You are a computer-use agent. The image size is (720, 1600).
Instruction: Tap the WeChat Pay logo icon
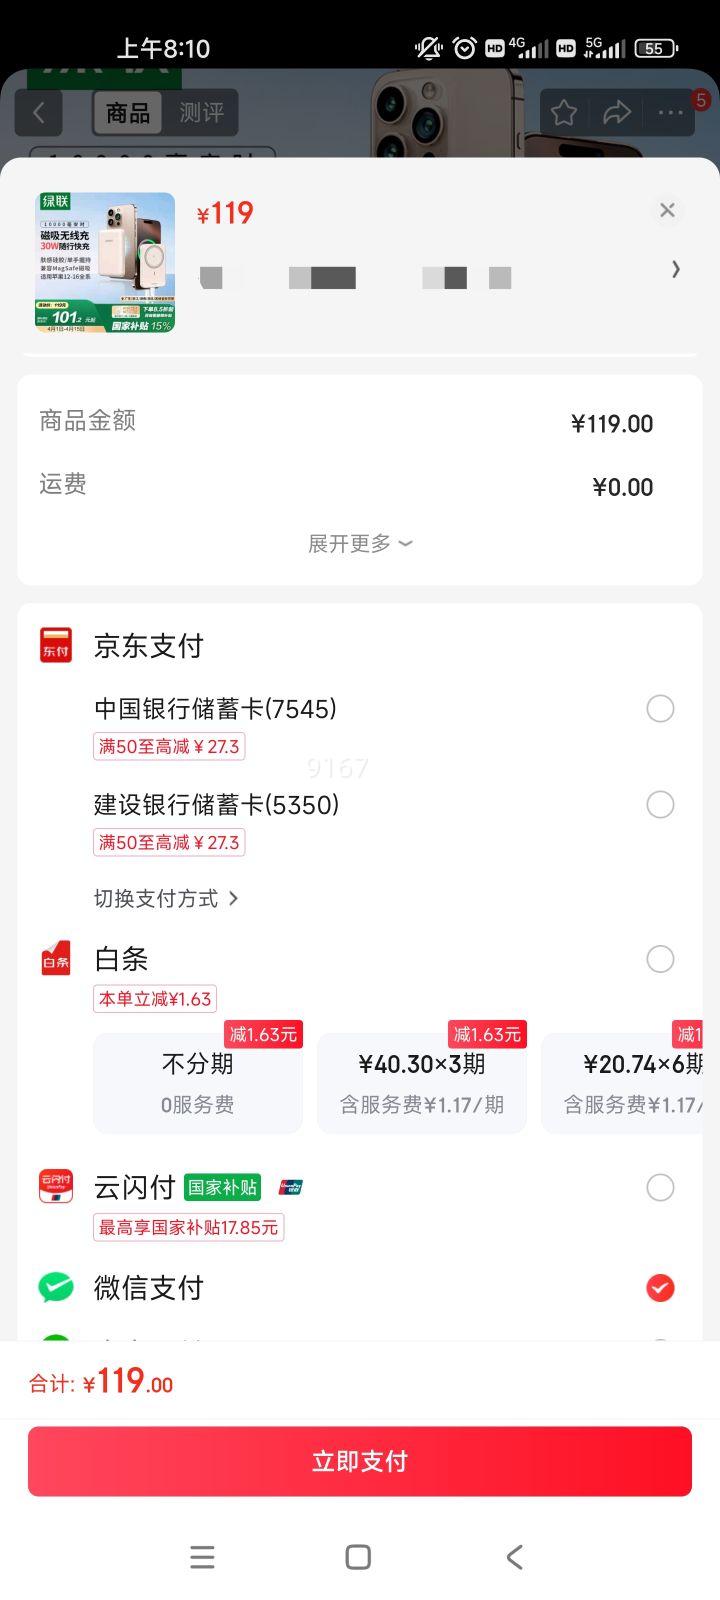pos(56,1287)
